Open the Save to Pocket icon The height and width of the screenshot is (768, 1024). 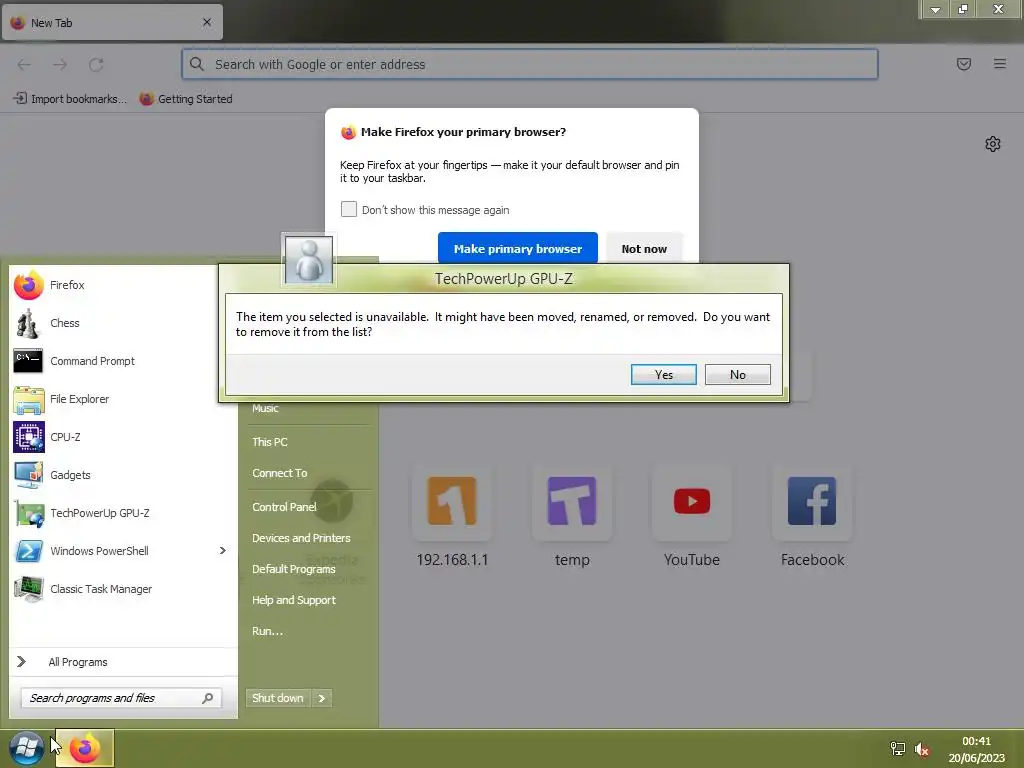(964, 64)
